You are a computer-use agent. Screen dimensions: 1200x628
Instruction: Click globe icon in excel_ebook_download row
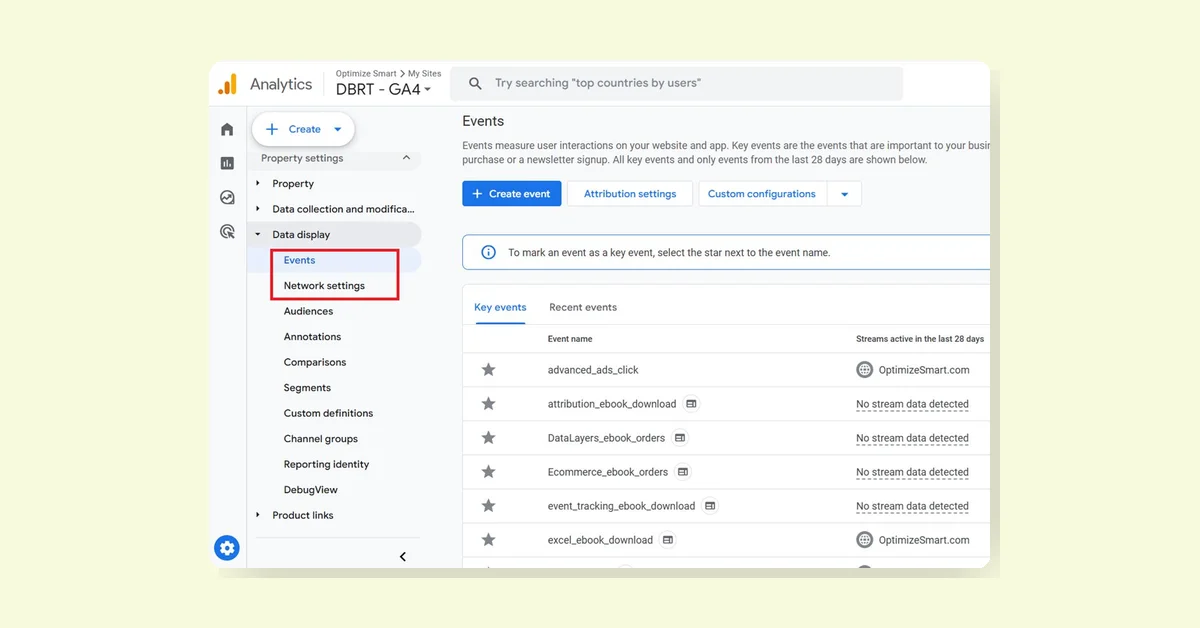tap(865, 540)
